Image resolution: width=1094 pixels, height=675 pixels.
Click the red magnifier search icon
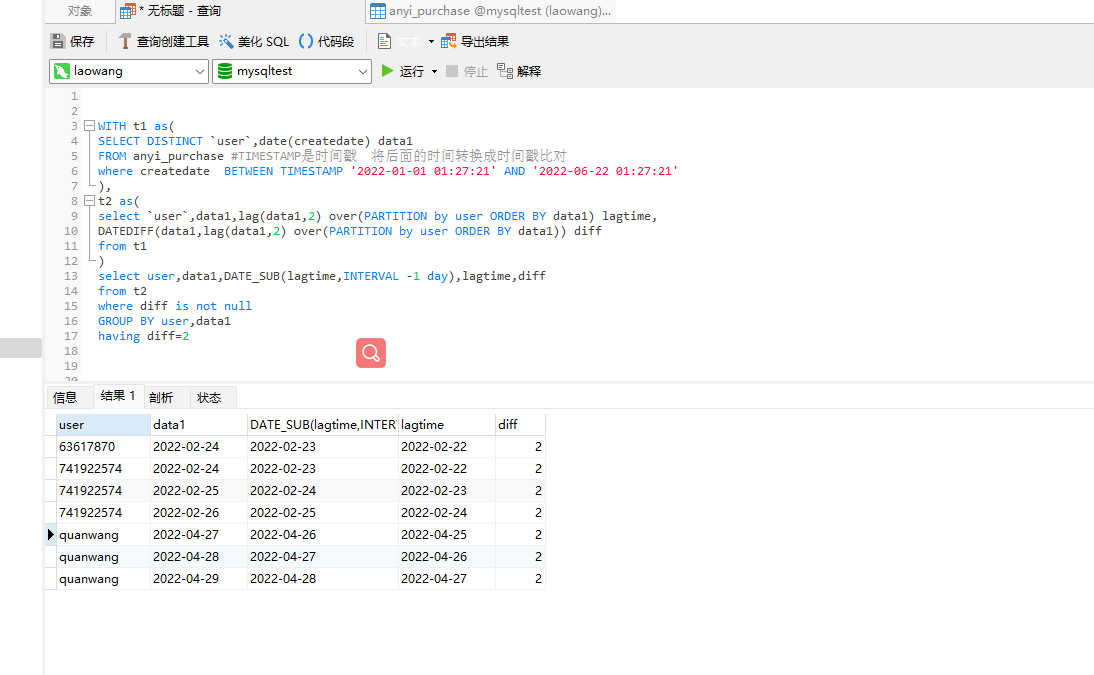370,353
